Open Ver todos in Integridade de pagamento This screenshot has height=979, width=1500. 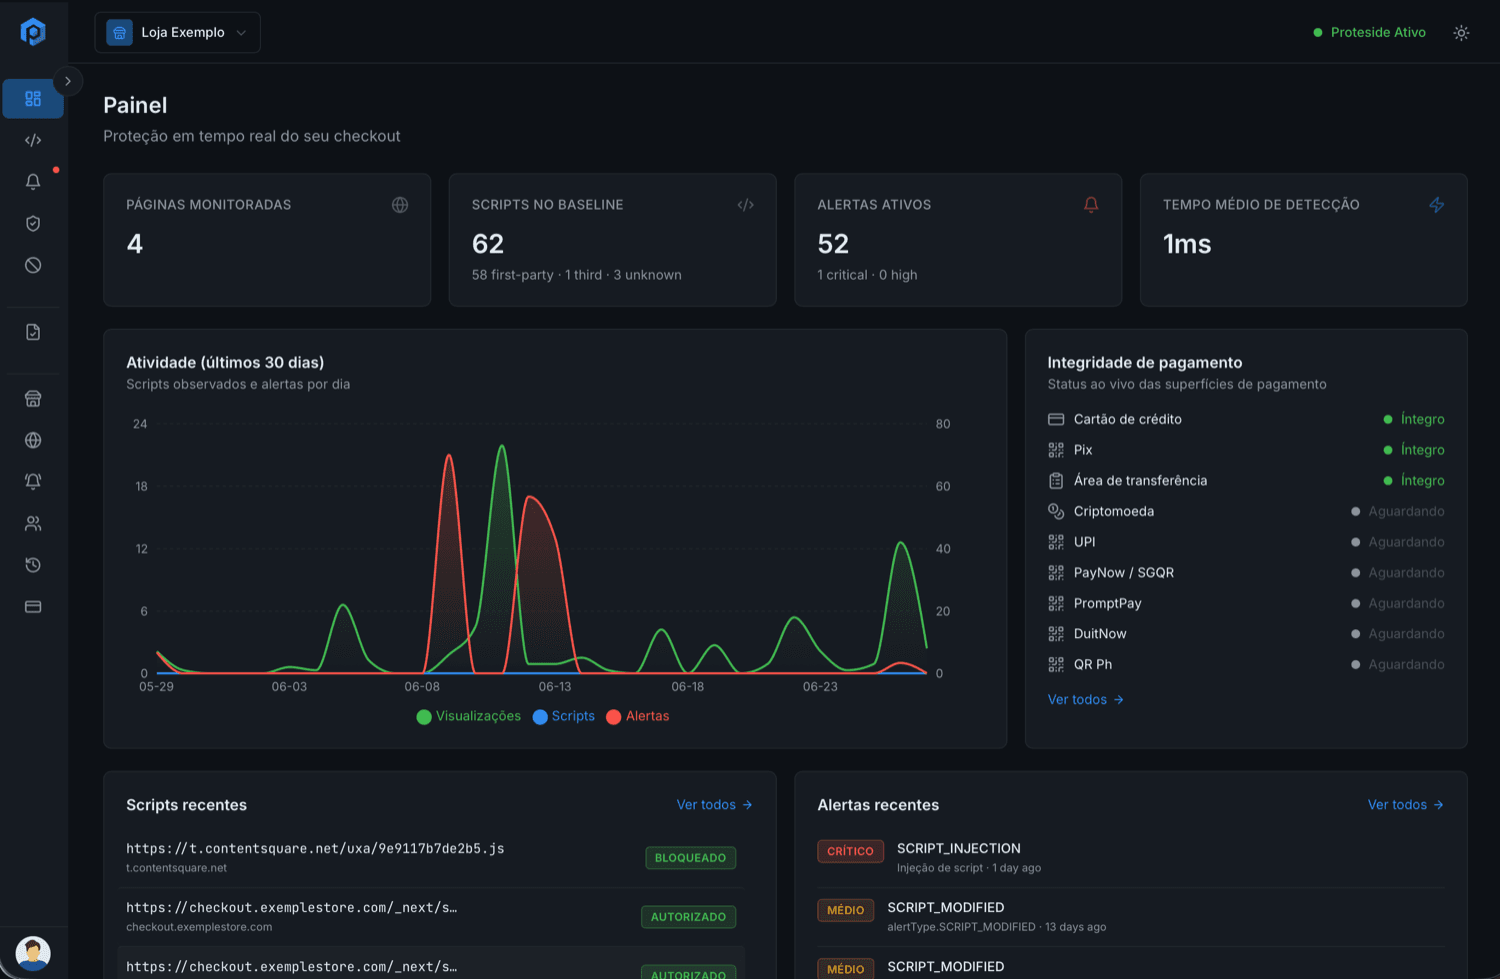point(1086,700)
